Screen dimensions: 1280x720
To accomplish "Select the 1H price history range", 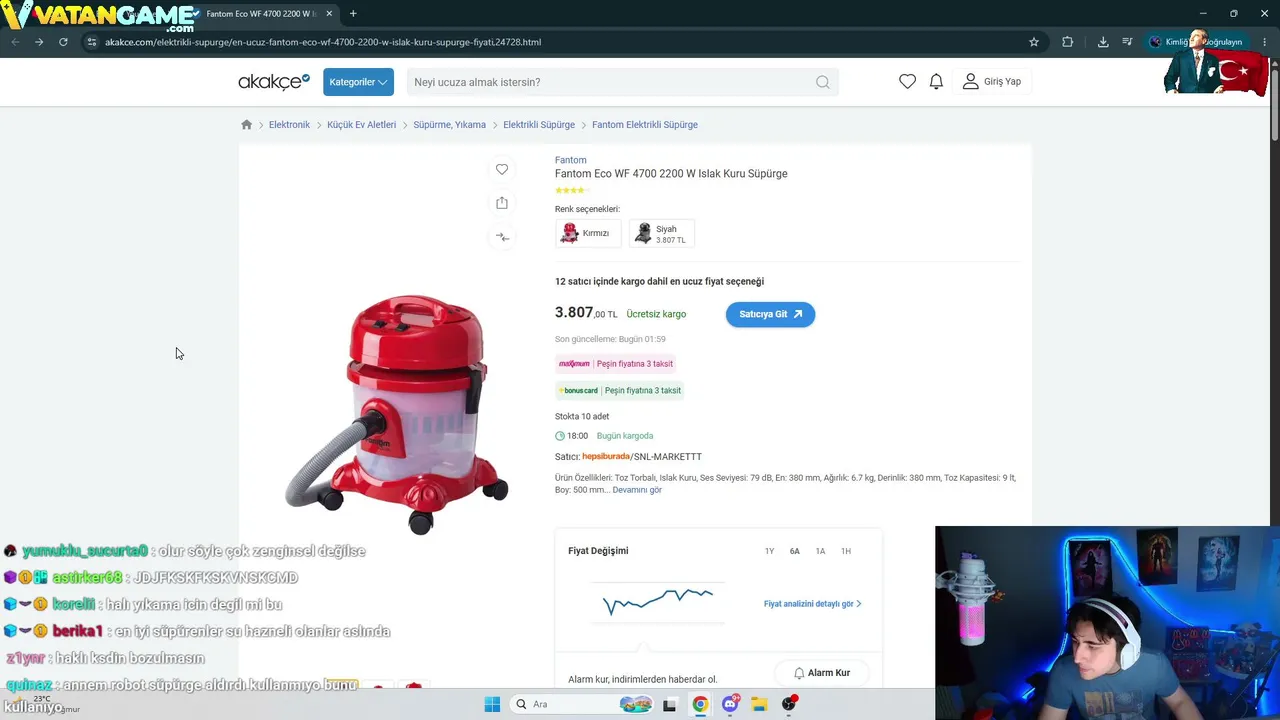I will [x=846, y=551].
